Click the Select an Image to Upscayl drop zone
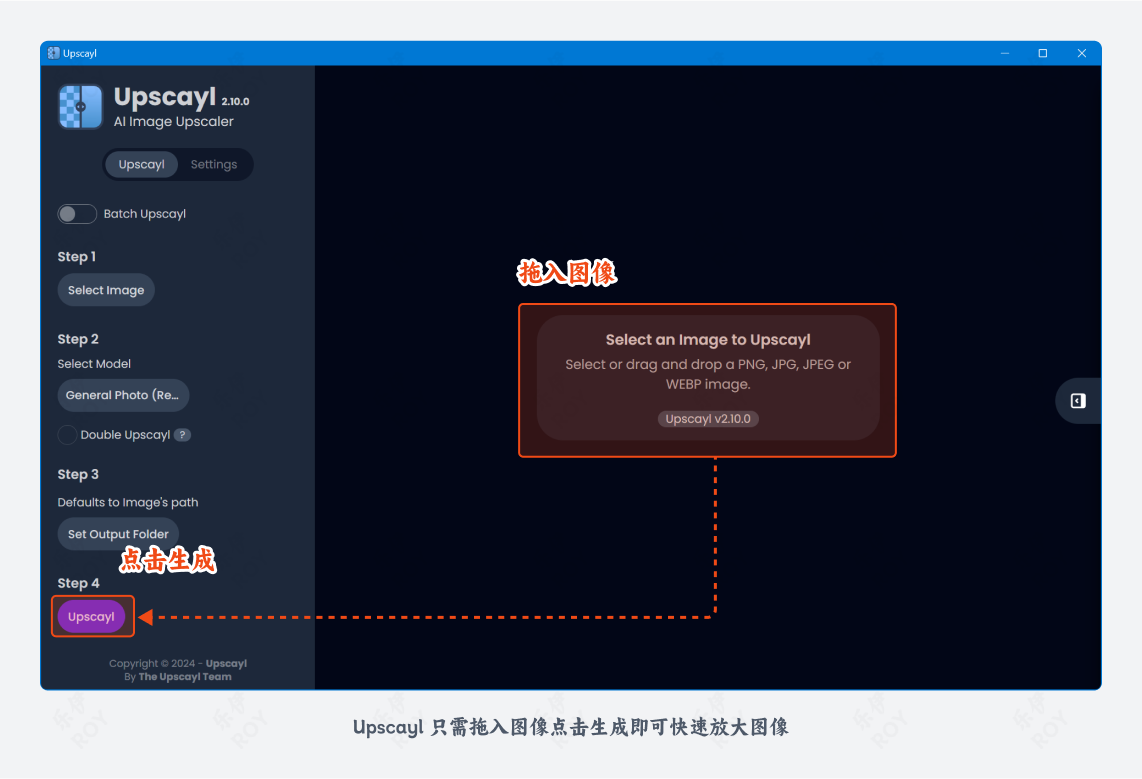This screenshot has height=779, width=1142. tap(707, 380)
